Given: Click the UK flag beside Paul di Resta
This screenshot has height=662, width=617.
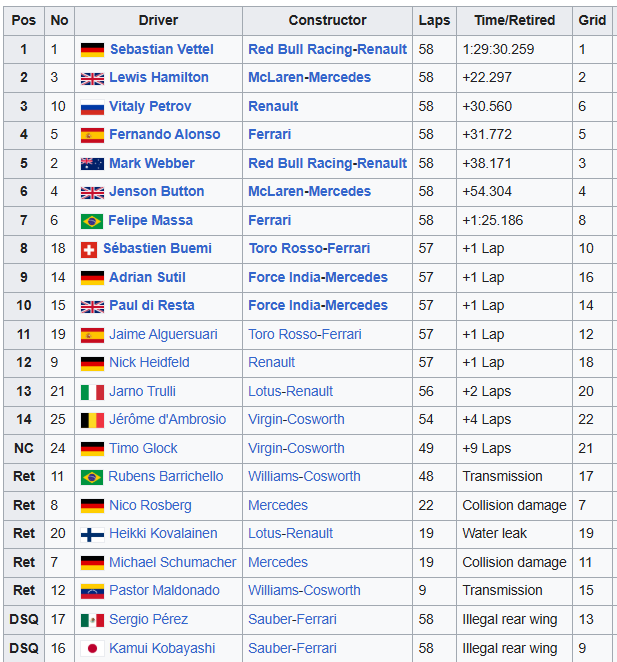Looking at the screenshot, I should (x=92, y=307).
